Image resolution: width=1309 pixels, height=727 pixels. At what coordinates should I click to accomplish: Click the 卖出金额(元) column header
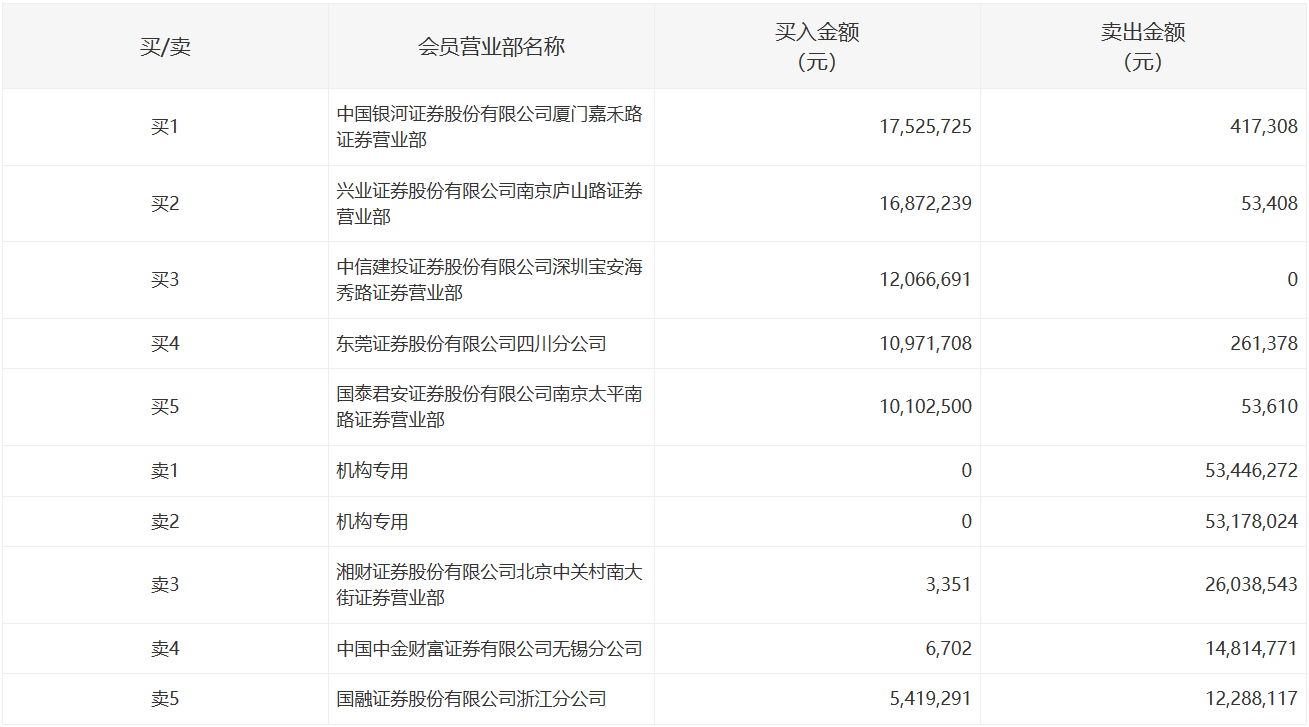point(1143,46)
